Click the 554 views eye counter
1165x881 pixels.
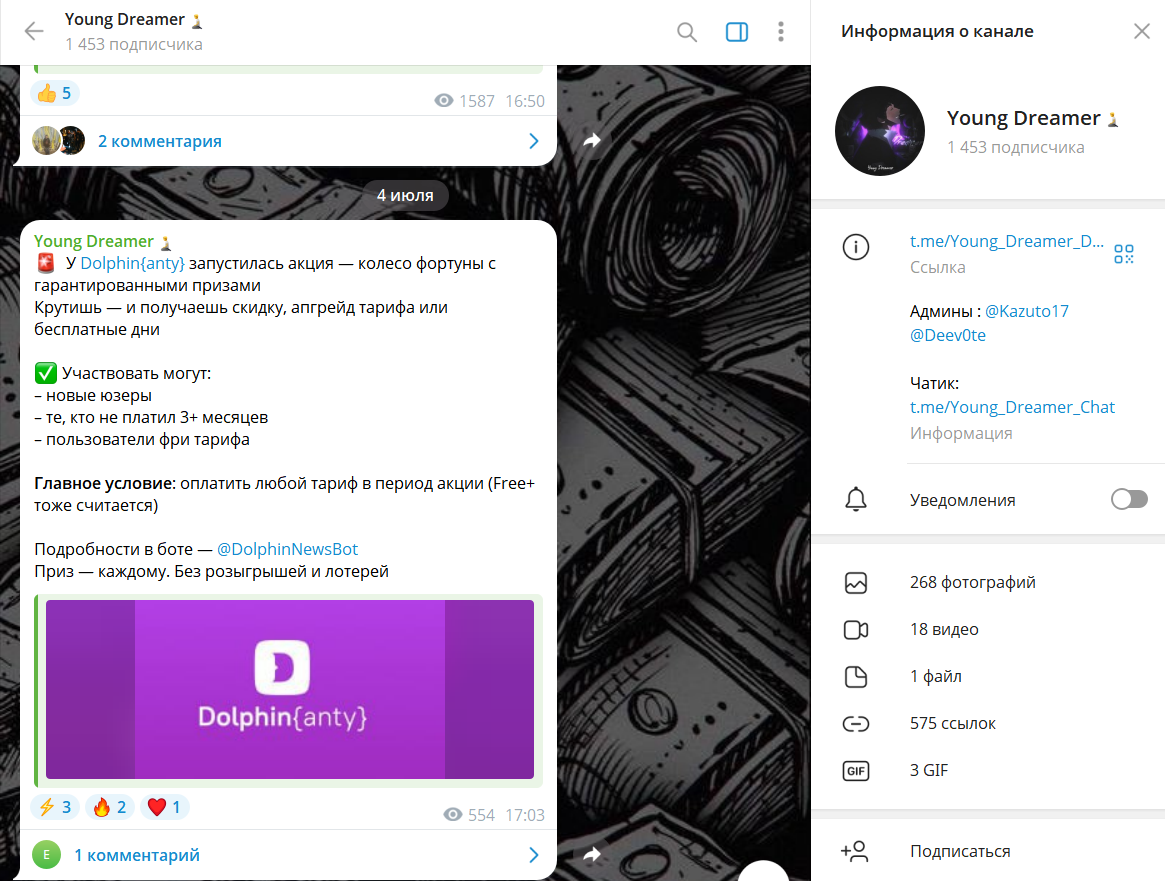[x=469, y=815]
